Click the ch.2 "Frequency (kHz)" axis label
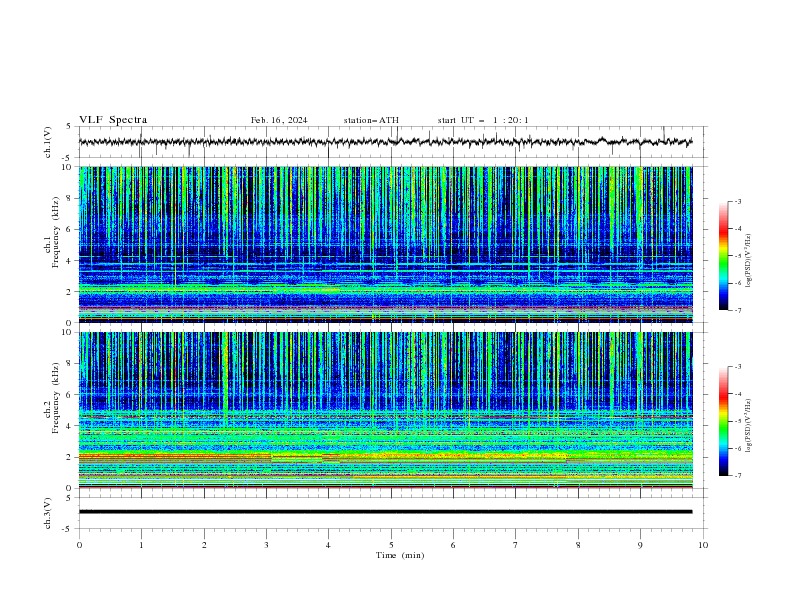 point(56,397)
